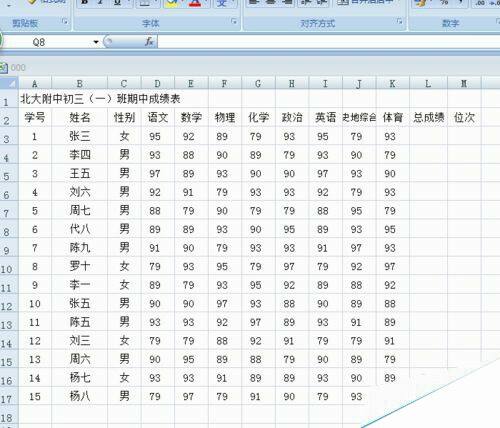Click the 姓名 header cell
The height and width of the screenshot is (428, 500).
79,118
